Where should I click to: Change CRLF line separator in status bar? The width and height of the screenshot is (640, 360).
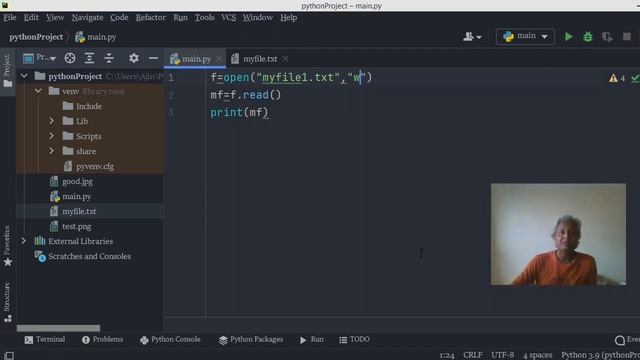(473, 355)
